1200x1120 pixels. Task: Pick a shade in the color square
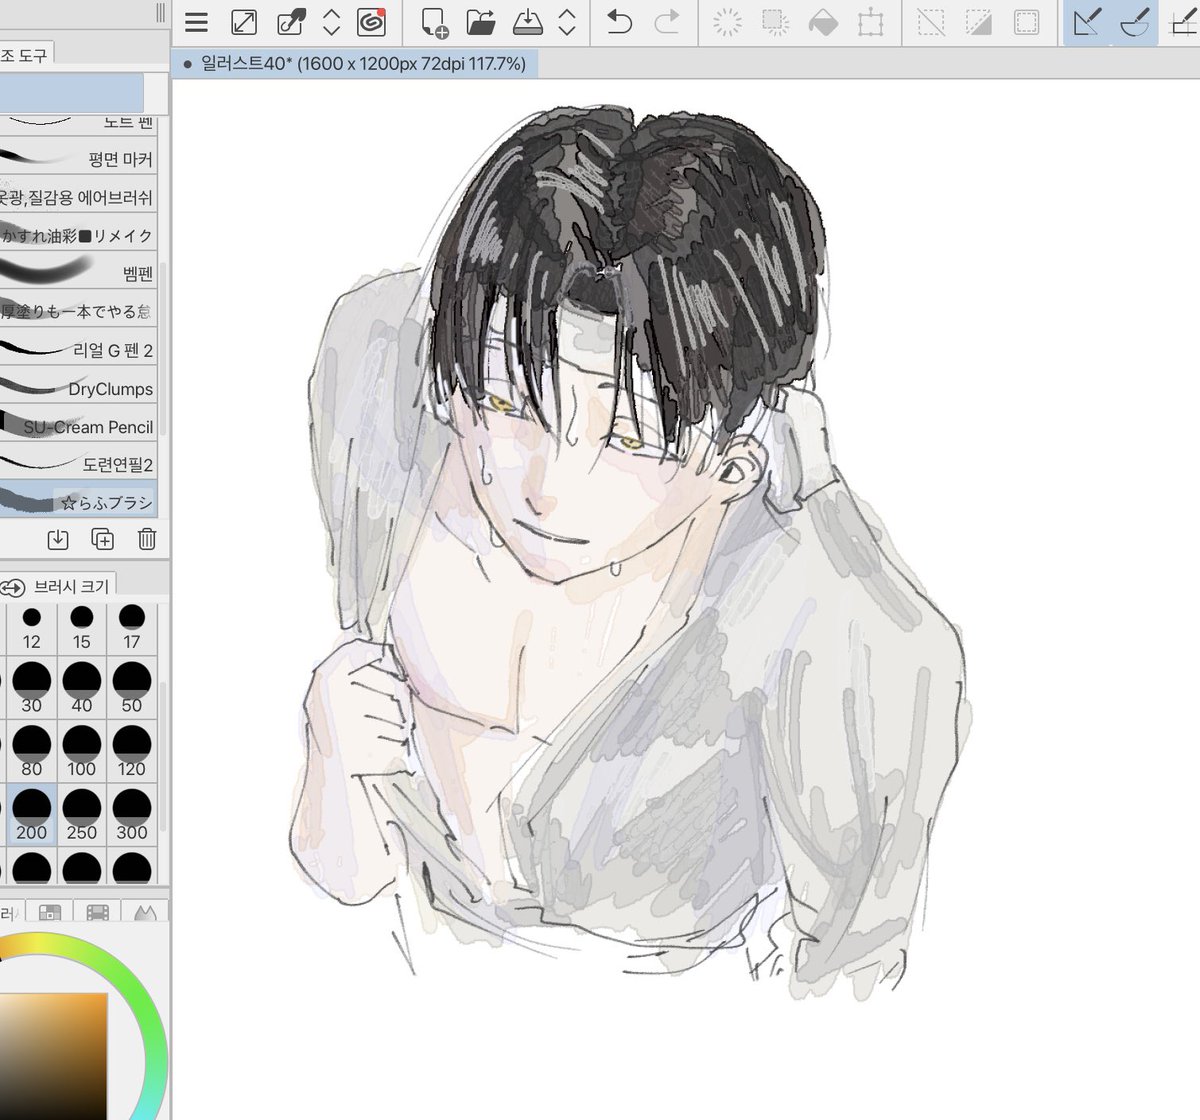point(52,1055)
